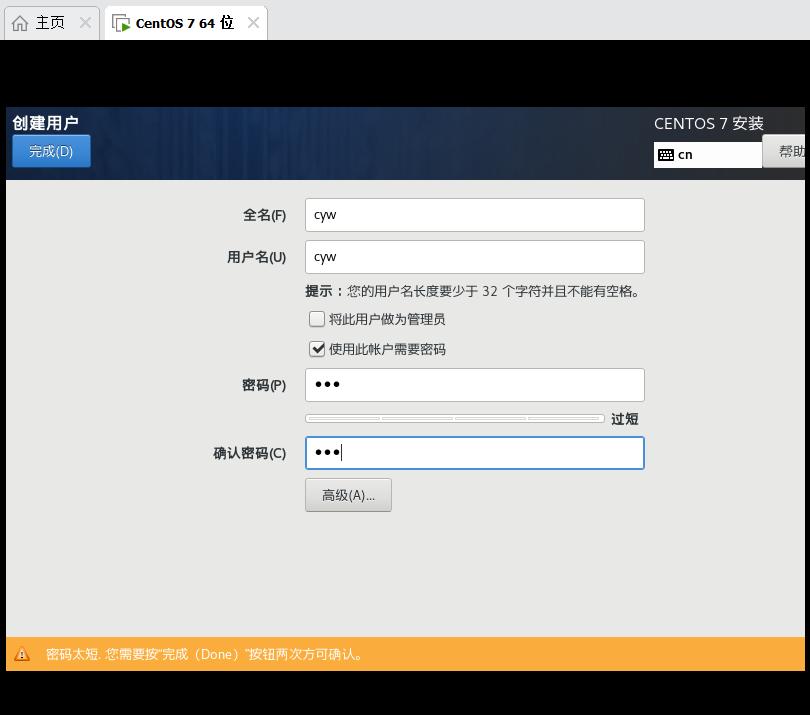This screenshot has width=810, height=715.
Task: Click the keyboard icon next to cn
Action: (666, 155)
